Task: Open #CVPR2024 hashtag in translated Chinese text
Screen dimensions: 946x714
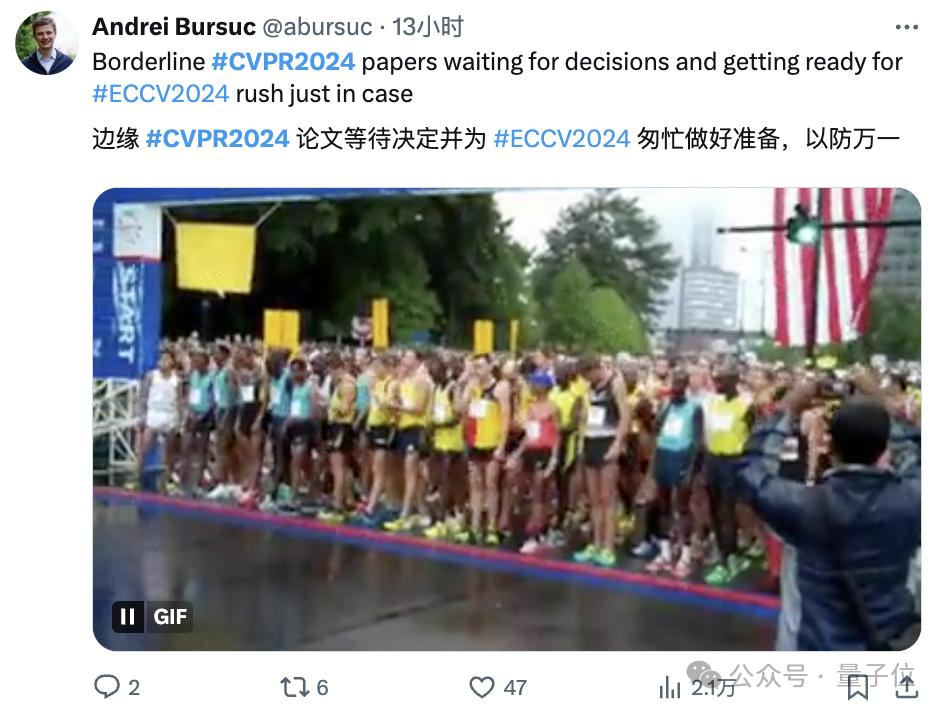Action: [218, 139]
